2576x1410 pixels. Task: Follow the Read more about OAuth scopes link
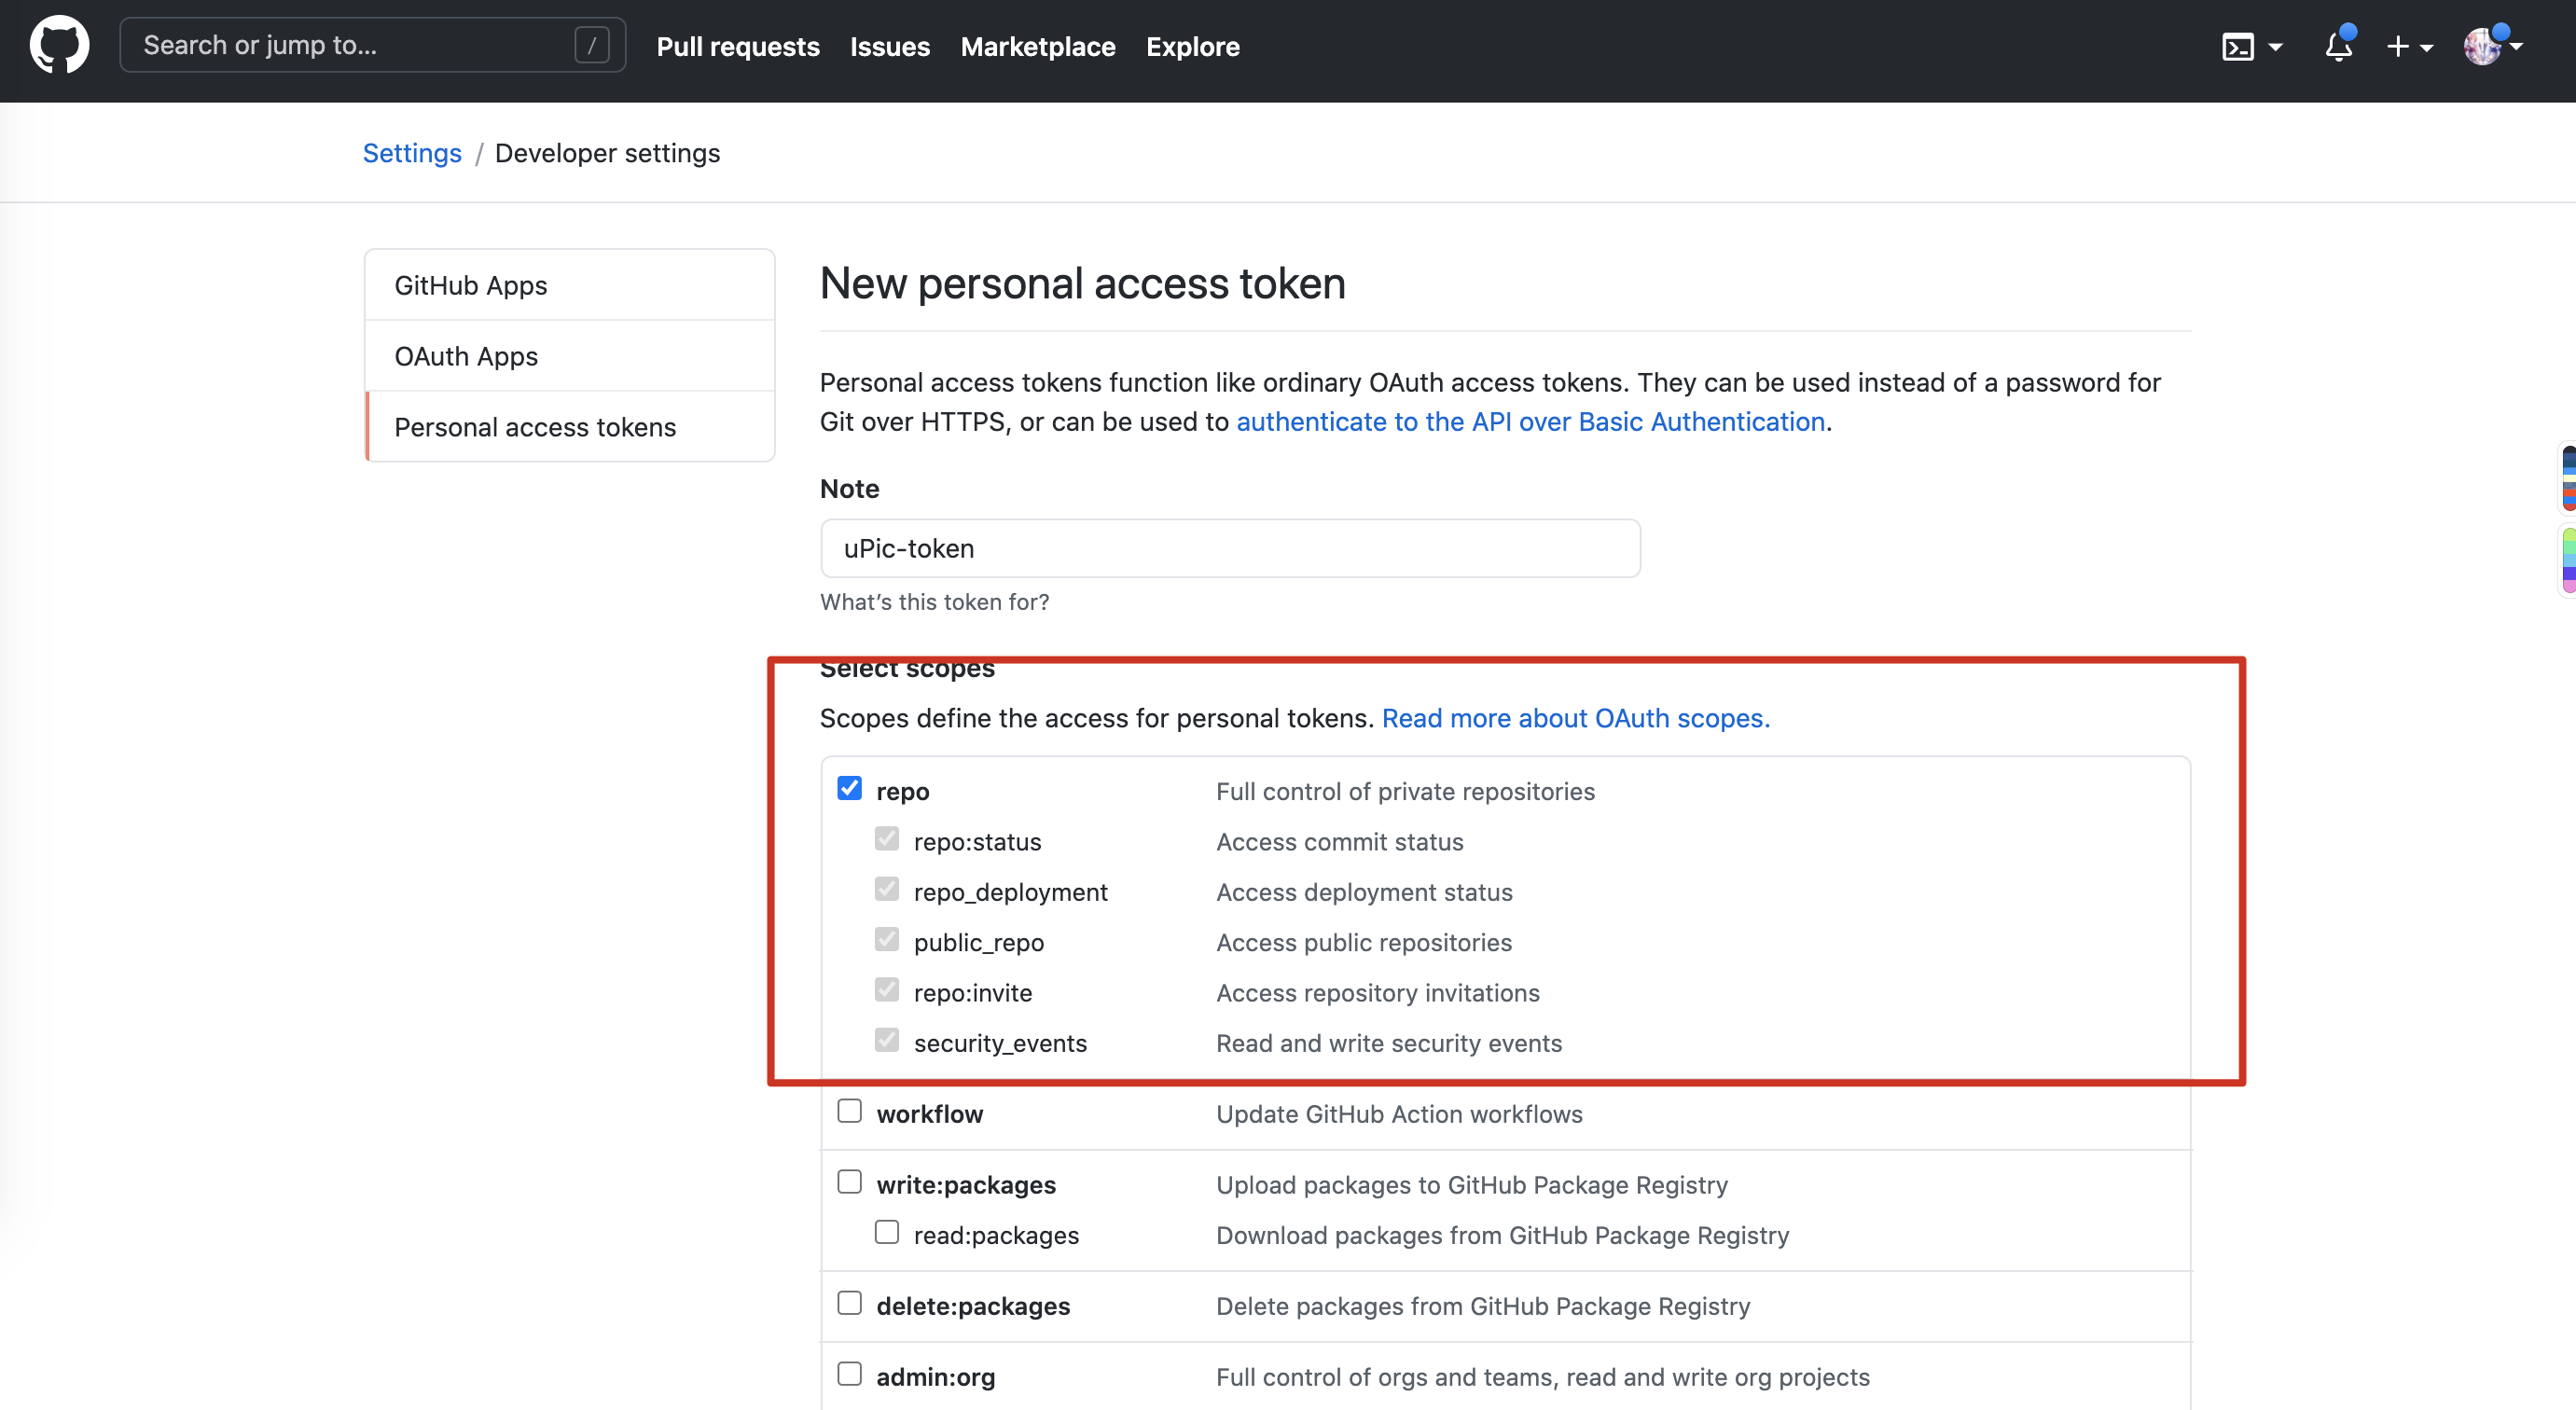coord(1575,718)
